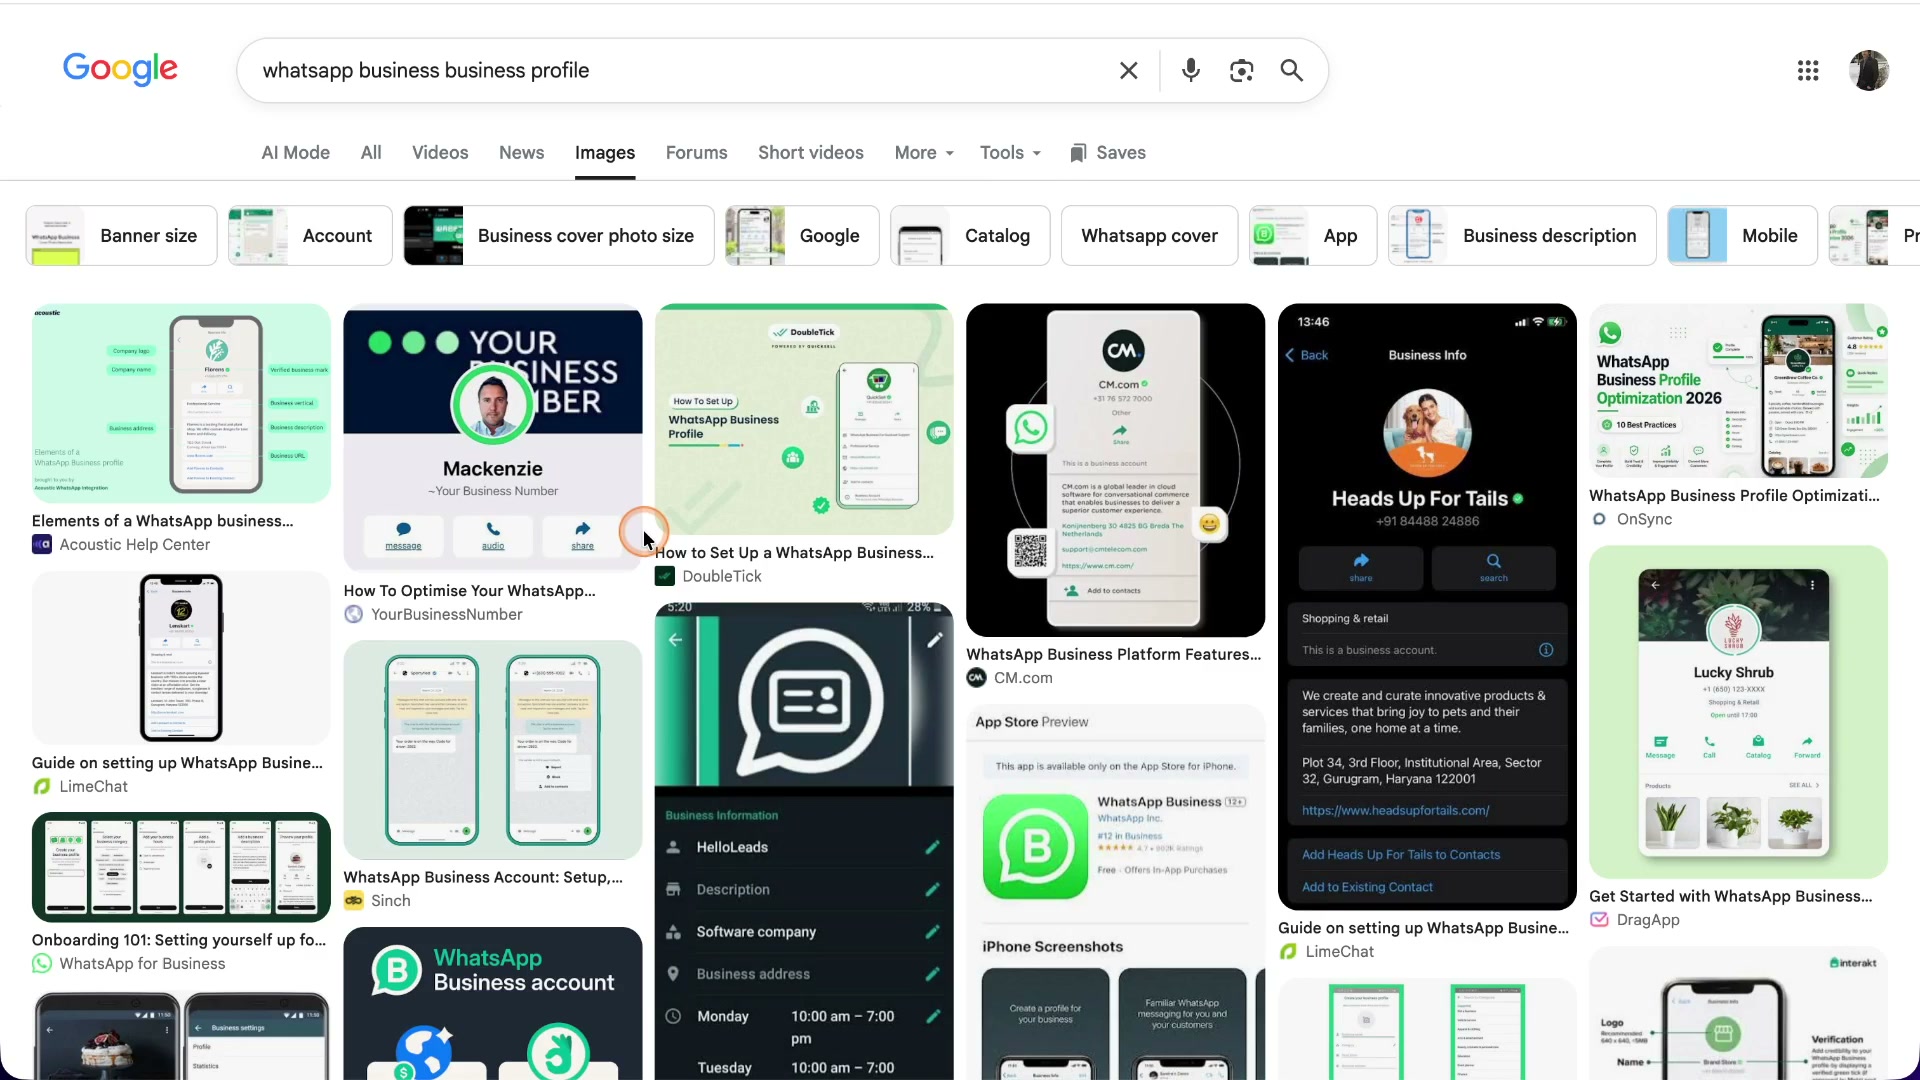Screen dimensions: 1920x1080
Task: Select the Whatsapp cover filter chip
Action: [1149, 236]
